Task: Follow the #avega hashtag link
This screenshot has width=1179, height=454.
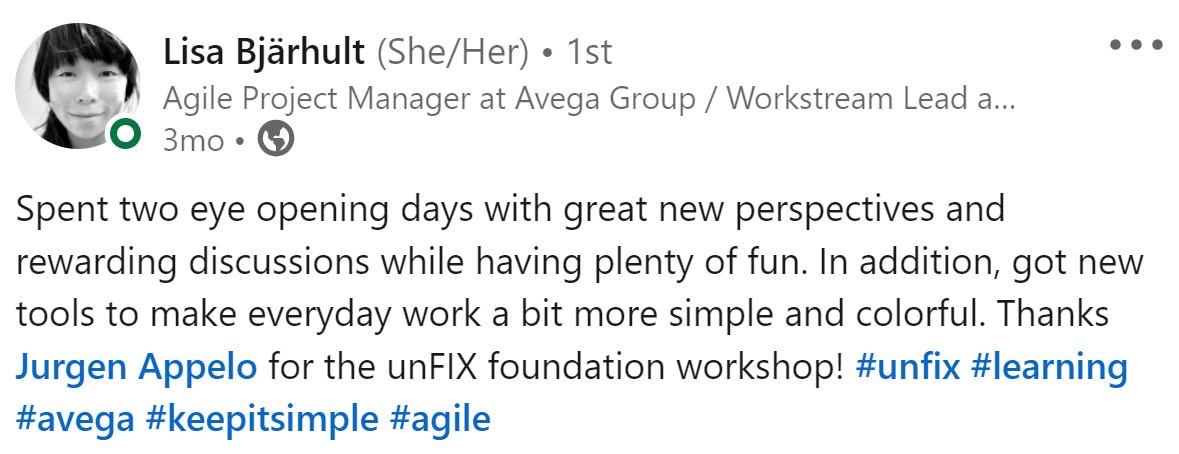Action: click(75, 420)
